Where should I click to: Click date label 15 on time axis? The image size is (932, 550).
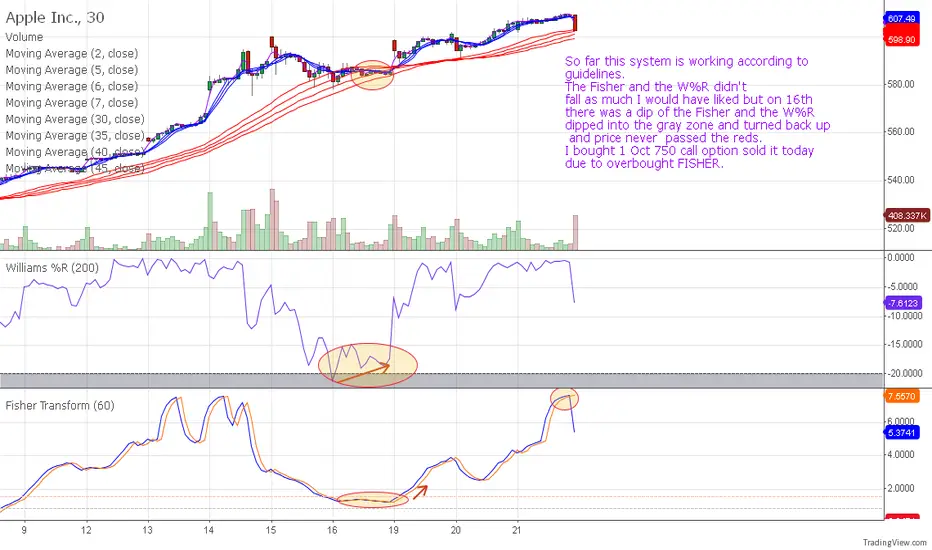270,530
